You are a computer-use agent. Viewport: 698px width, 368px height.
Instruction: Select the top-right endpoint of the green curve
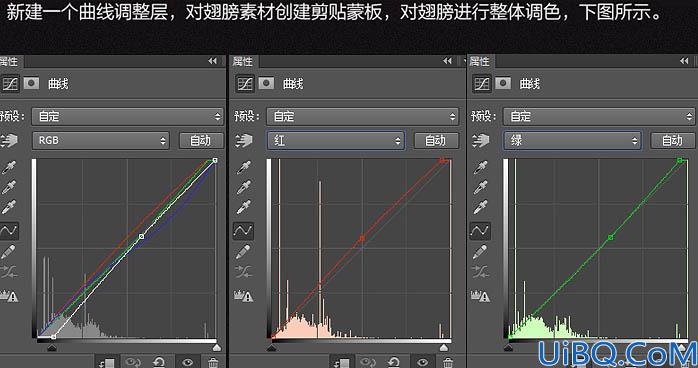click(680, 160)
